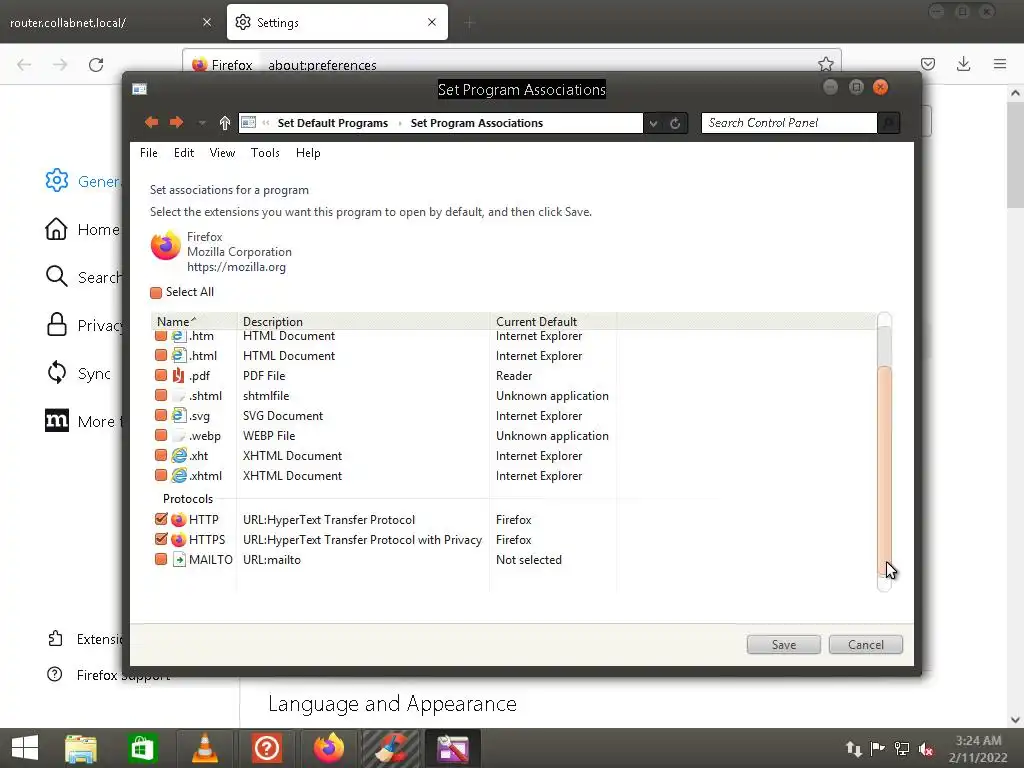This screenshot has height=768, width=1024.
Task: Sort by Current Default column header
Action: 552,321
